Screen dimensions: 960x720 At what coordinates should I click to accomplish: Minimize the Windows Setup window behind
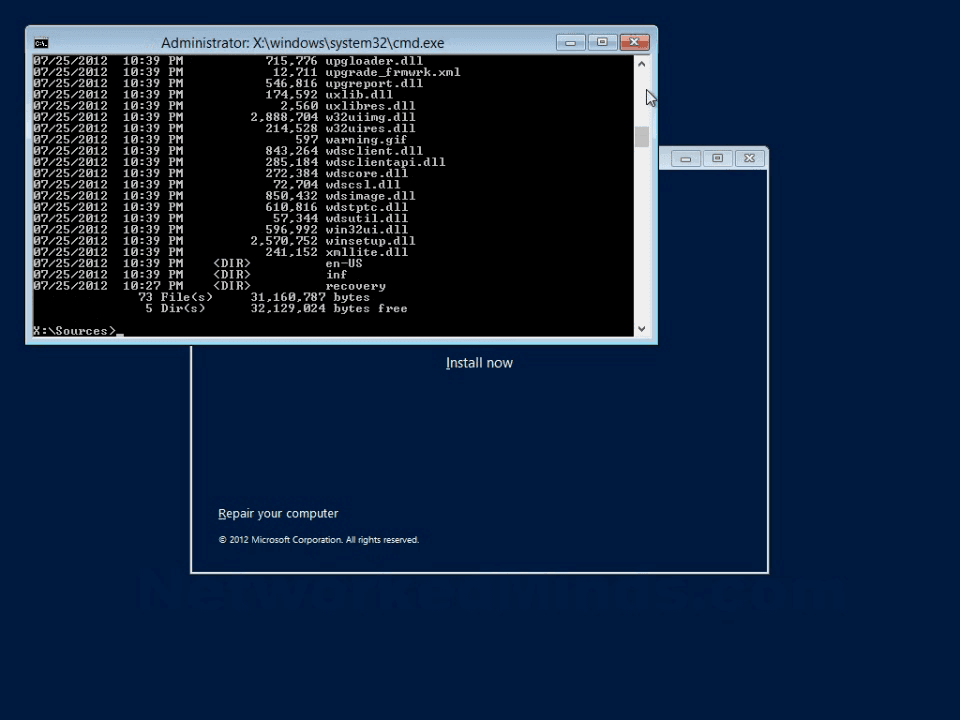click(686, 158)
